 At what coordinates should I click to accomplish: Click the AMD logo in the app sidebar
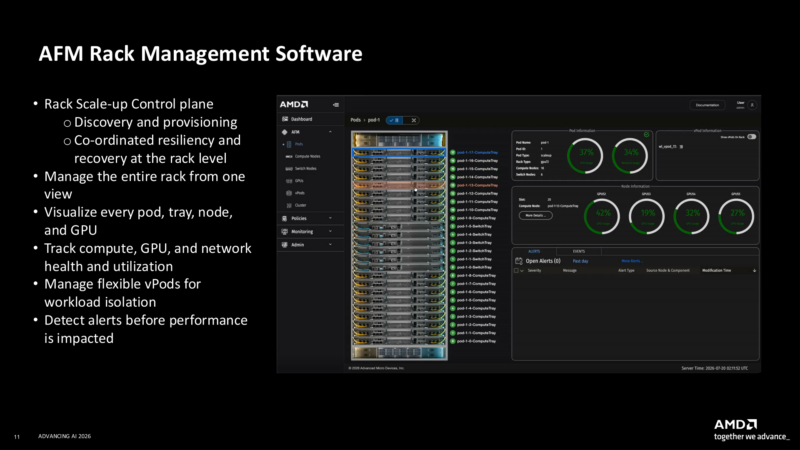tap(294, 104)
